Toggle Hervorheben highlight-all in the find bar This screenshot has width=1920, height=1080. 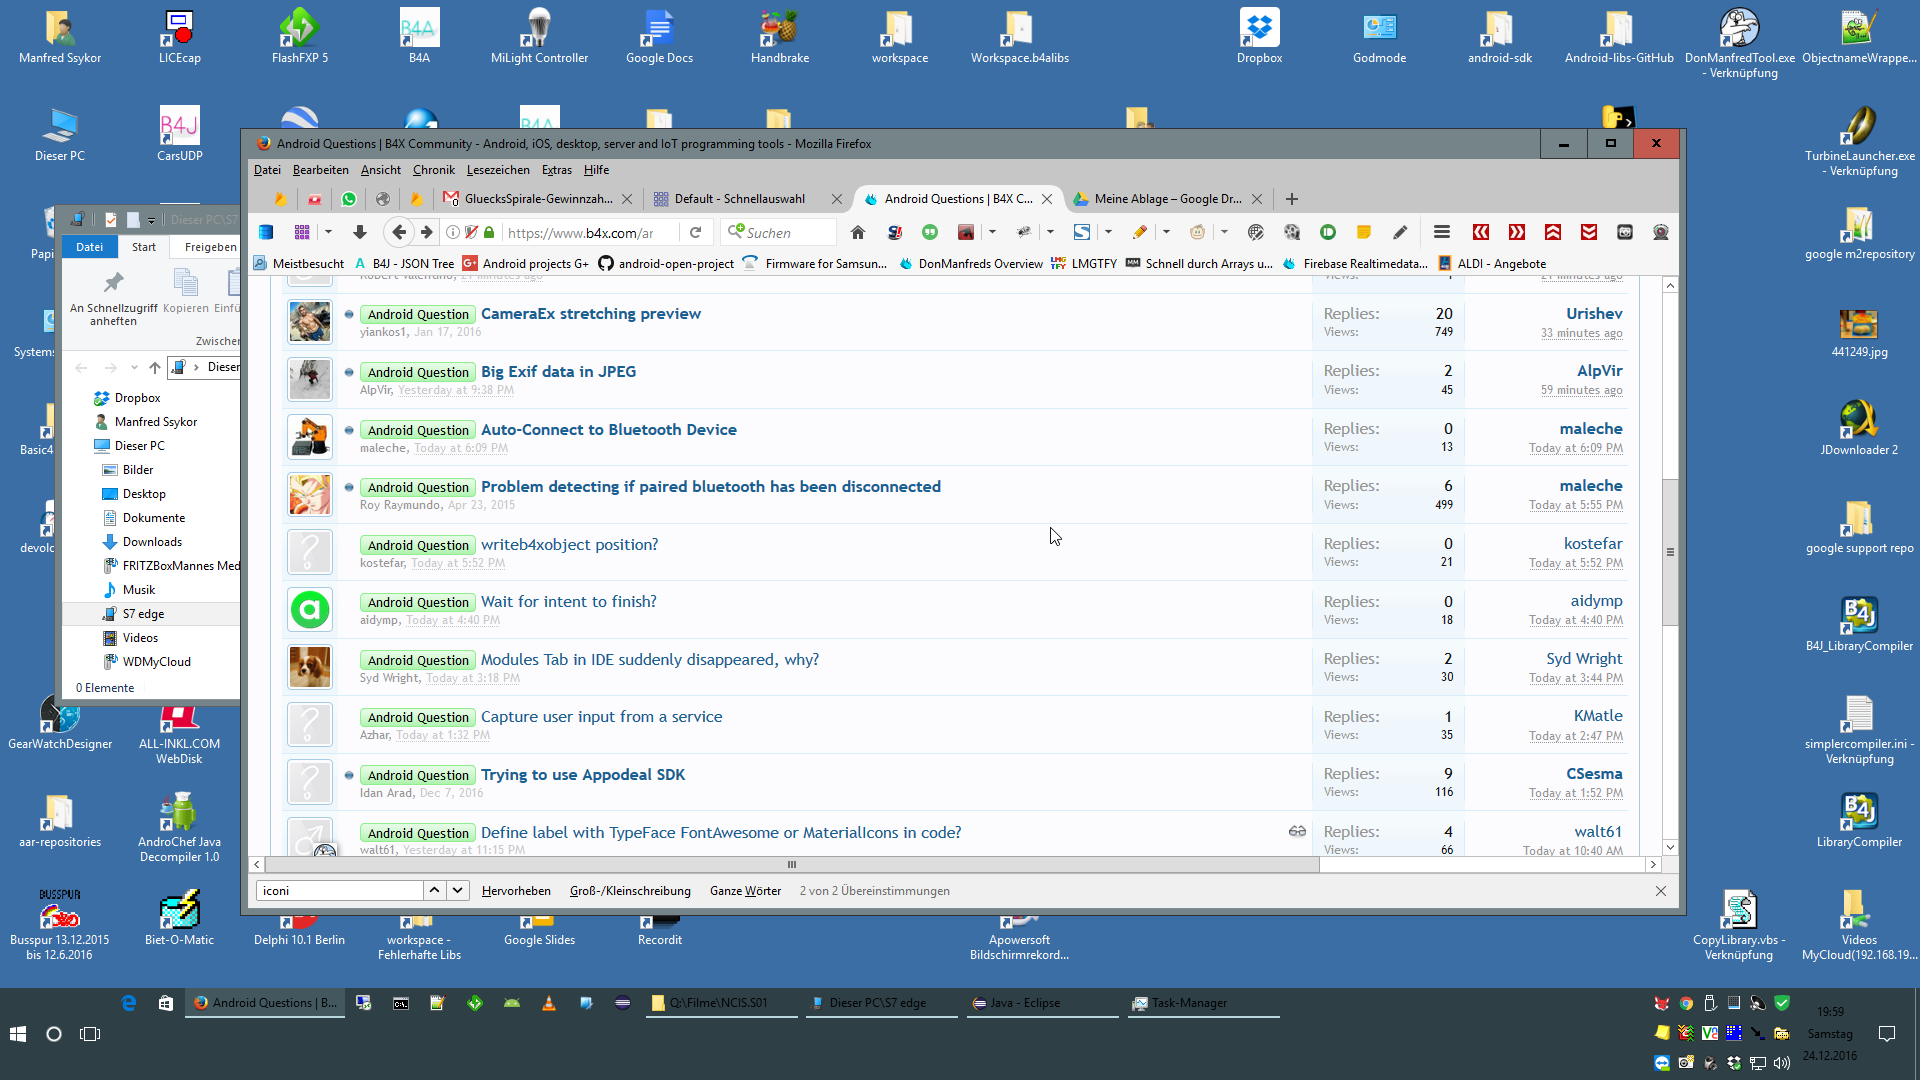click(516, 891)
